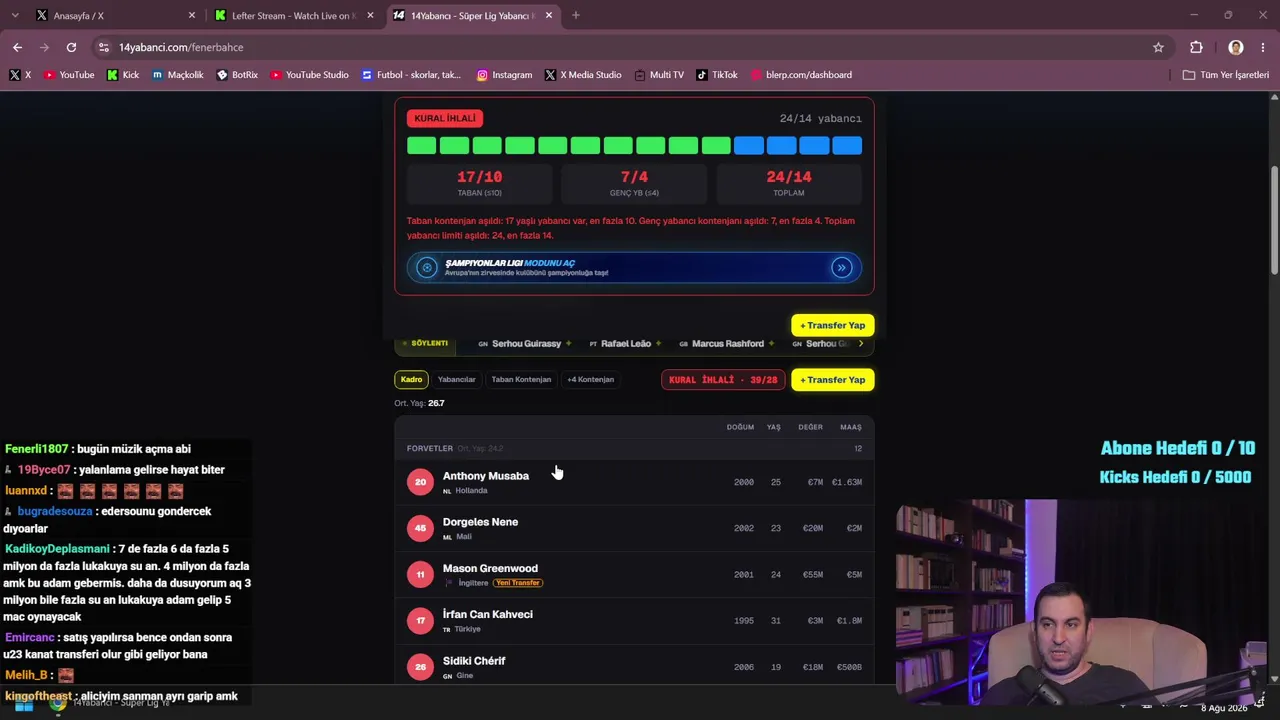Click the last blue foreign-slot square
The height and width of the screenshot is (720, 1280).
[x=847, y=146]
